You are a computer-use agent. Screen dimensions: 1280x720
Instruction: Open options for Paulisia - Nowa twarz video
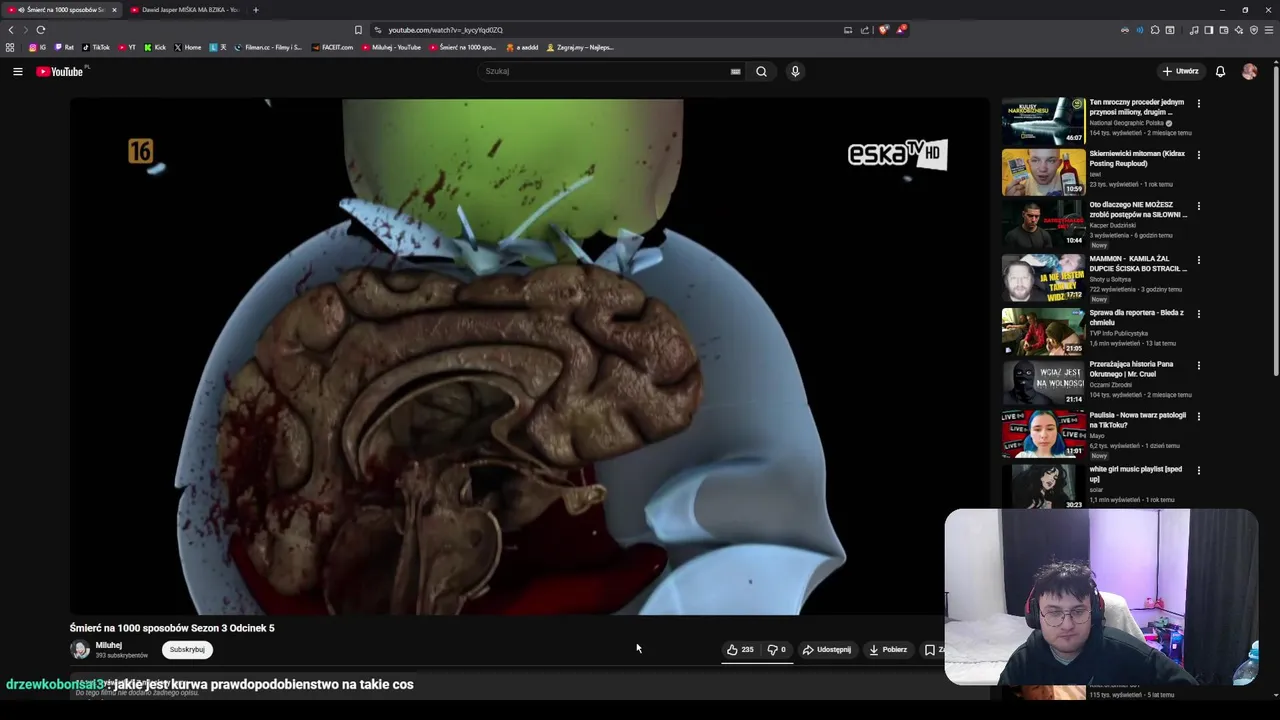(1199, 416)
